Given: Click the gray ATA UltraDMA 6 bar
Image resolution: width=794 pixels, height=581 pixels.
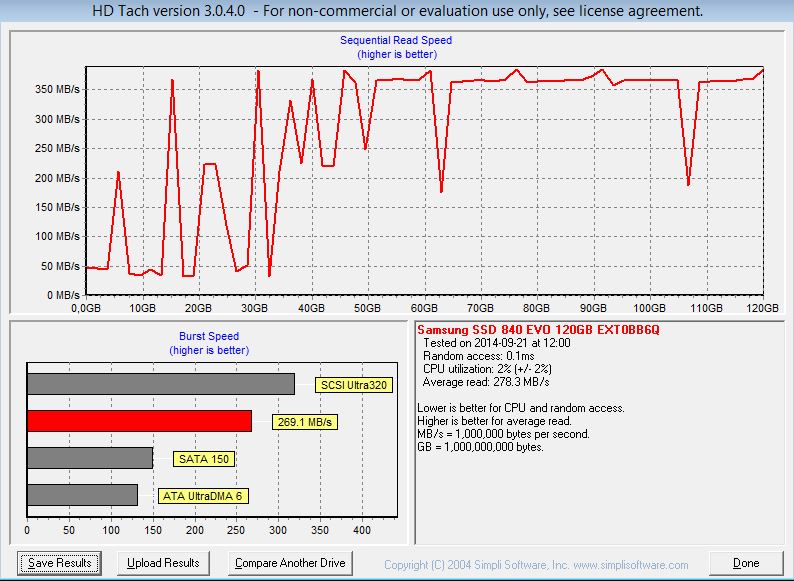Looking at the screenshot, I should pos(82,495).
